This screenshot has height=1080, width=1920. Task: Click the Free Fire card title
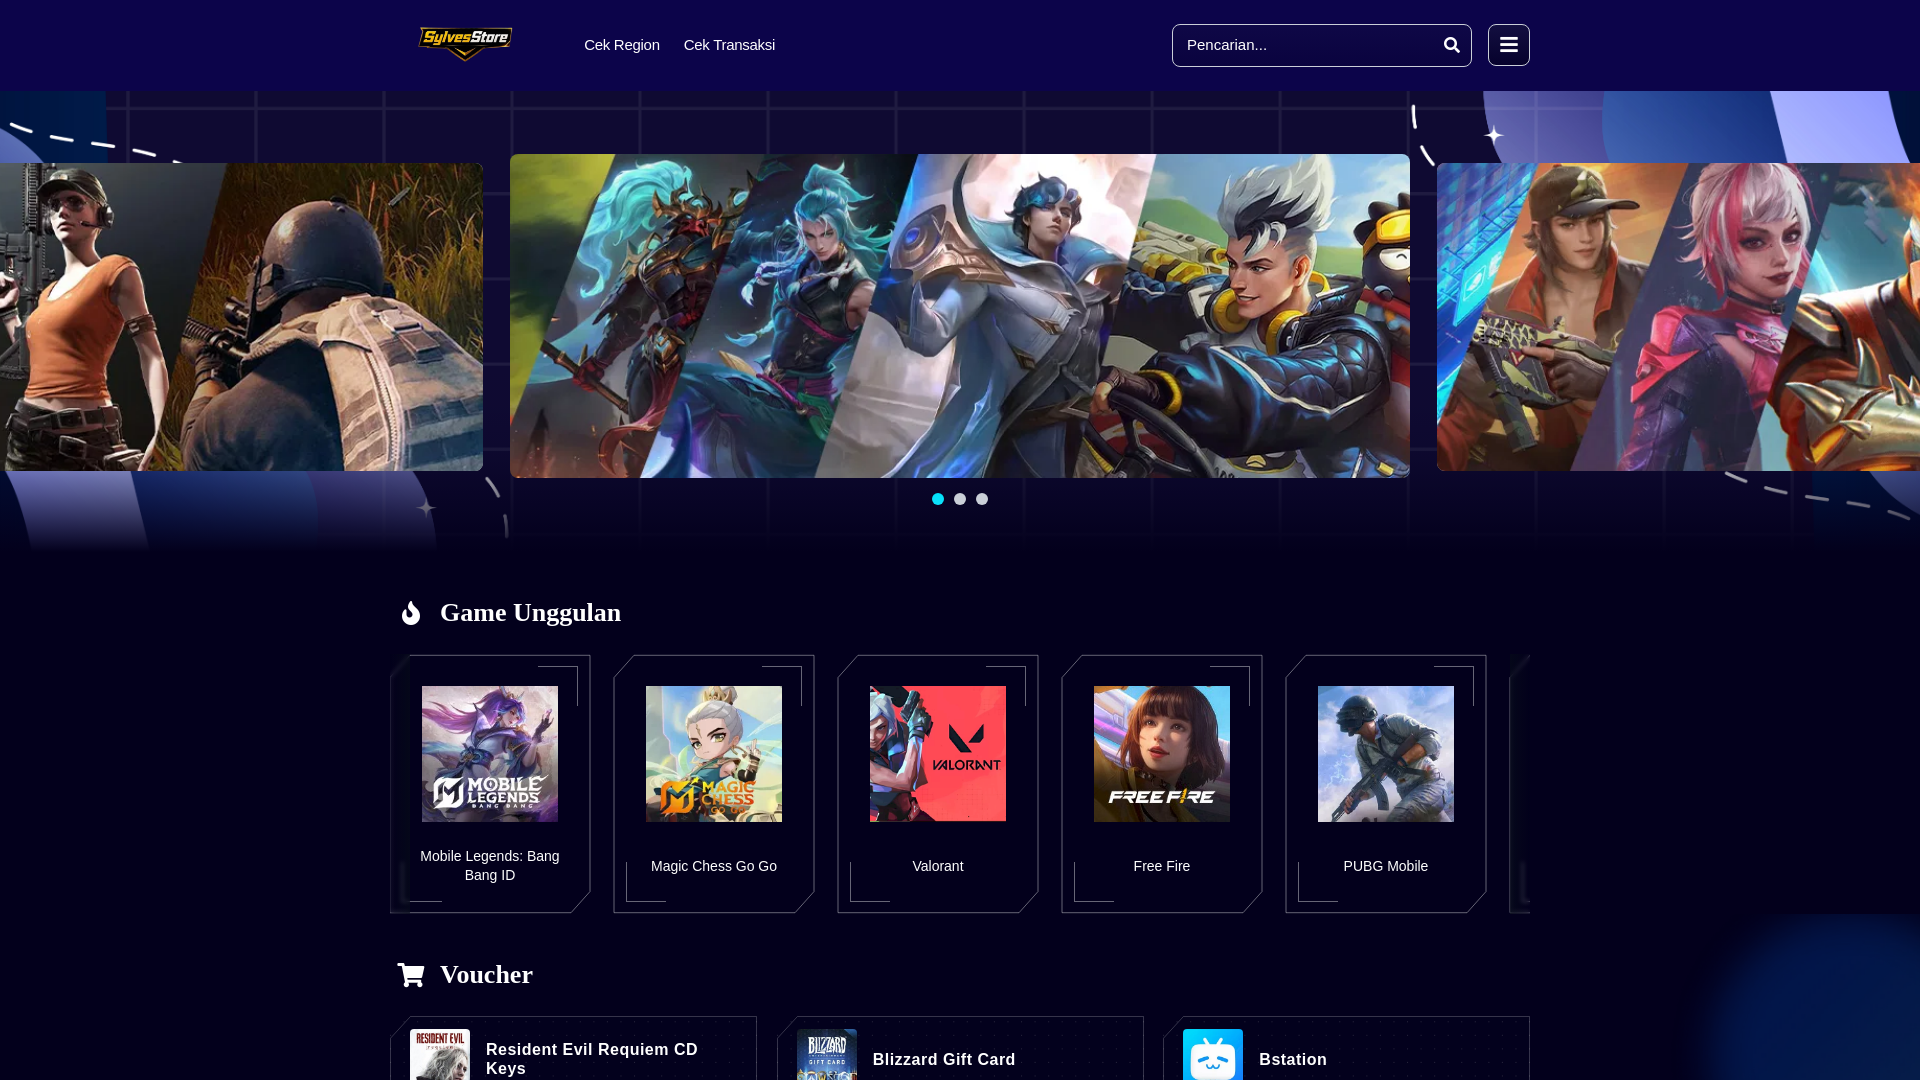tap(1162, 866)
